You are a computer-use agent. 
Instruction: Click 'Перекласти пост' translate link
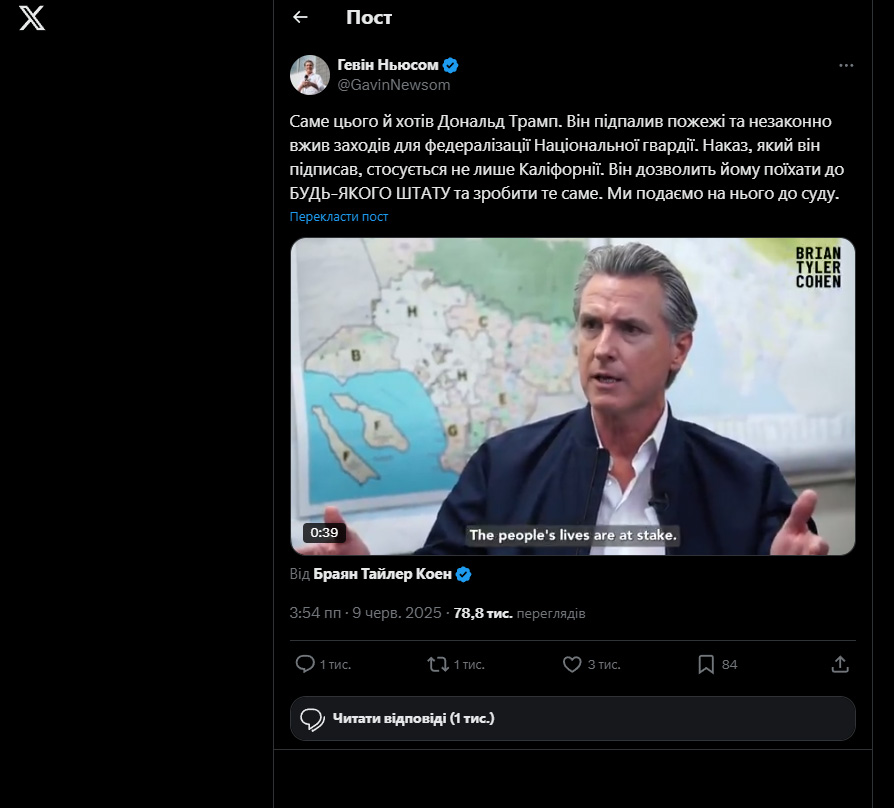tap(339, 217)
